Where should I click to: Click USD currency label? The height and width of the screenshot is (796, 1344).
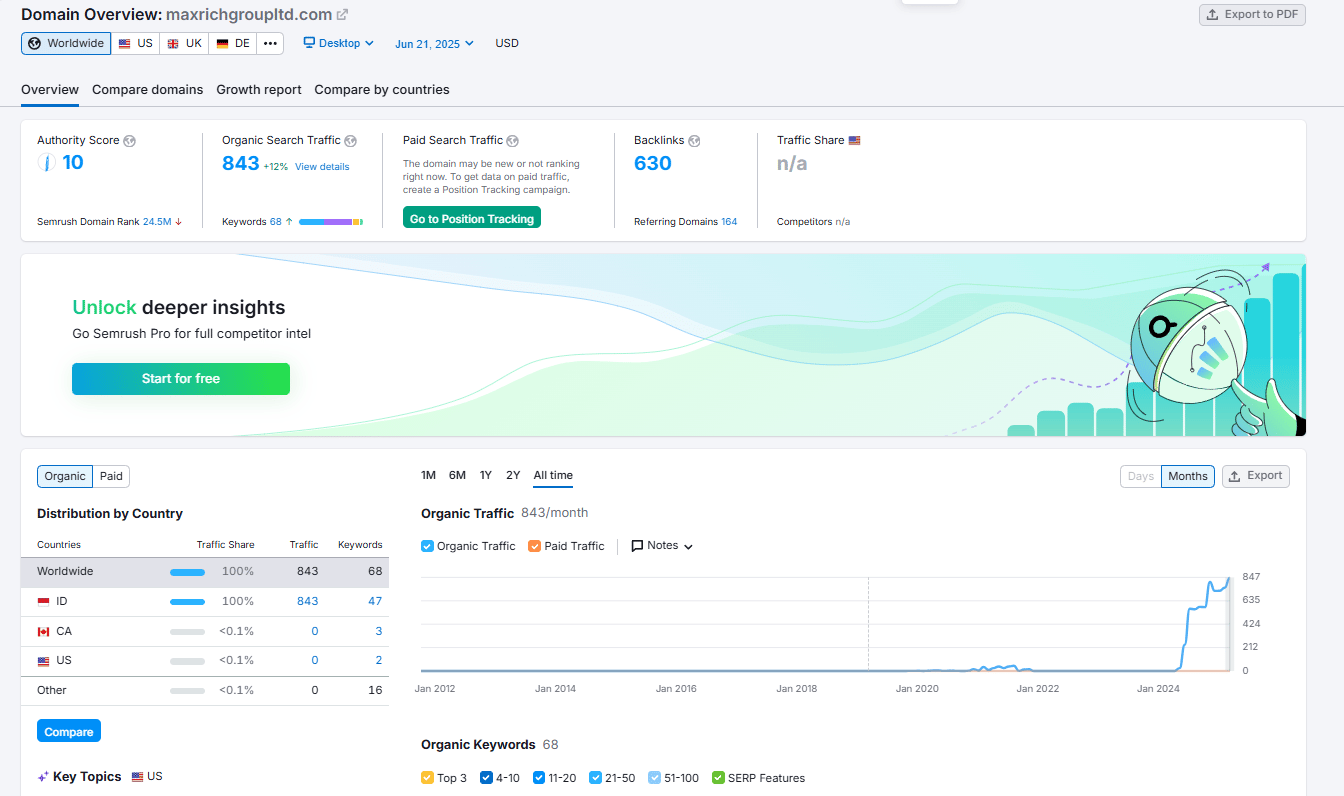coord(507,44)
